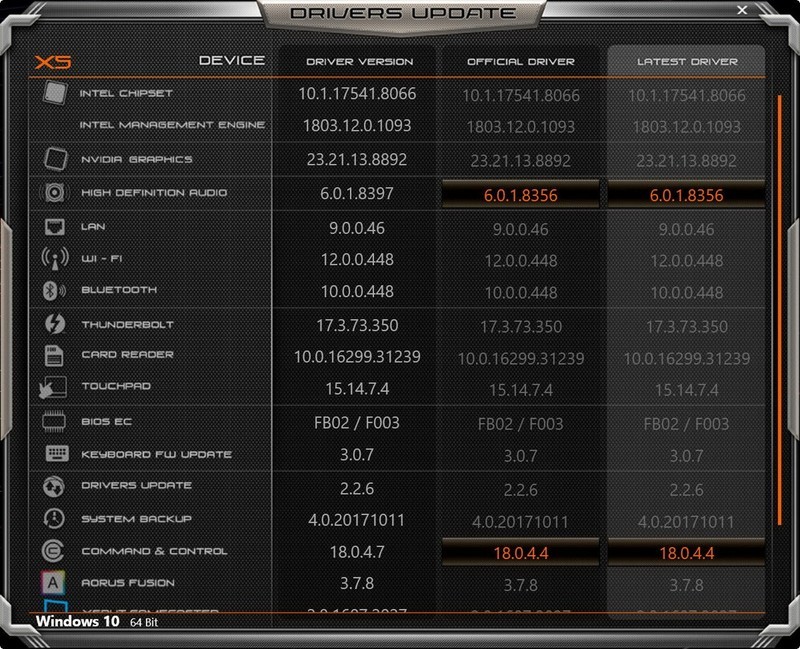
Task: Click the Bluetooth icon
Action: pyautogui.click(x=54, y=290)
